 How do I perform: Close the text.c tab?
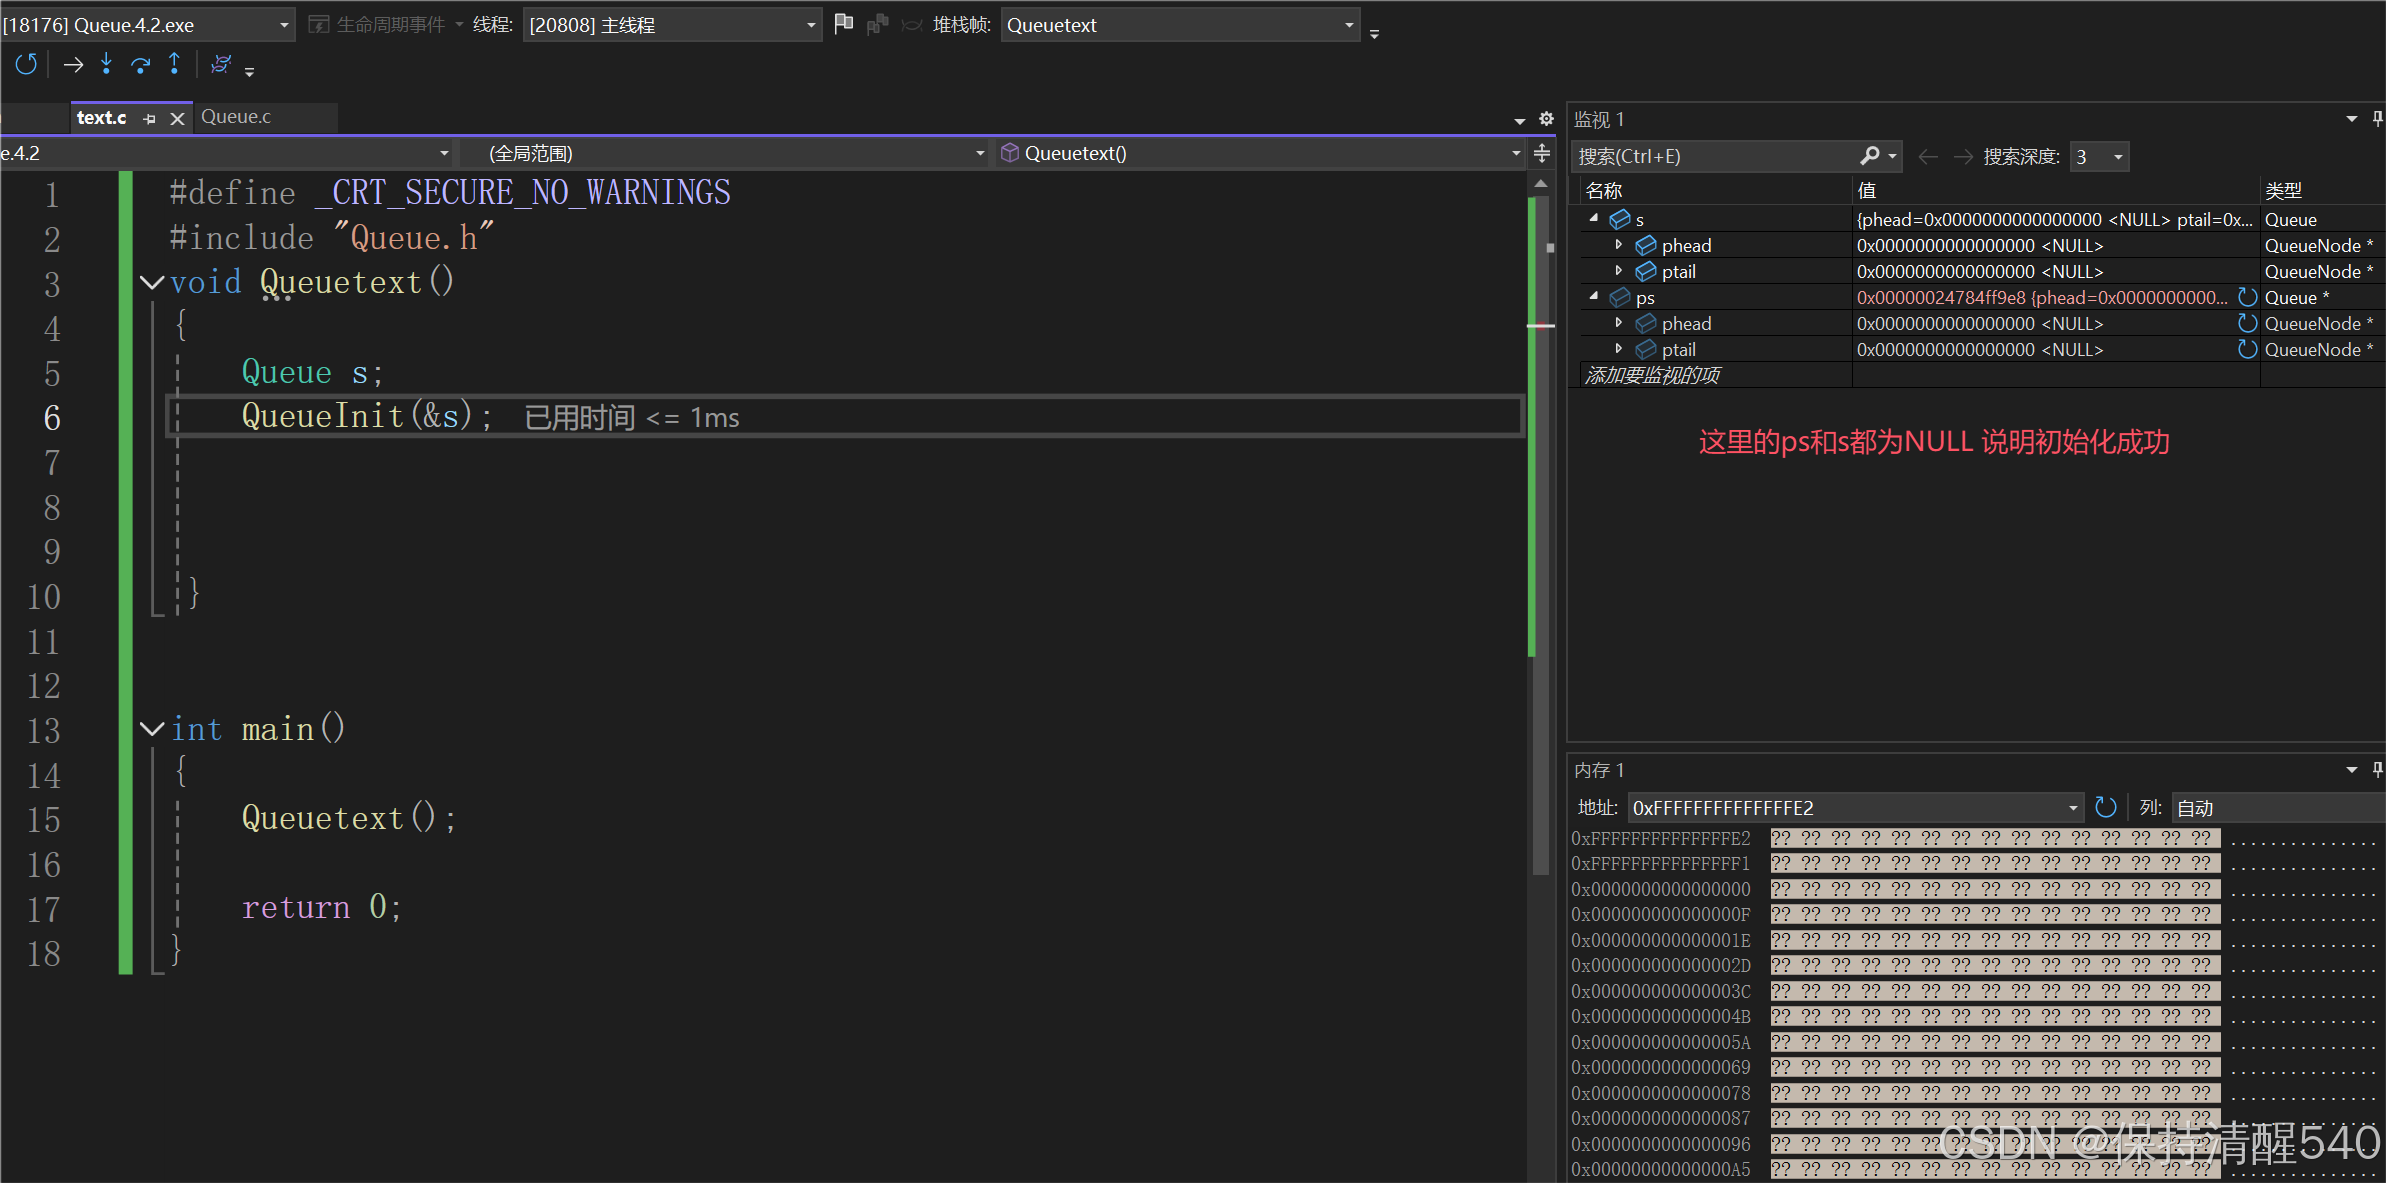(x=178, y=119)
